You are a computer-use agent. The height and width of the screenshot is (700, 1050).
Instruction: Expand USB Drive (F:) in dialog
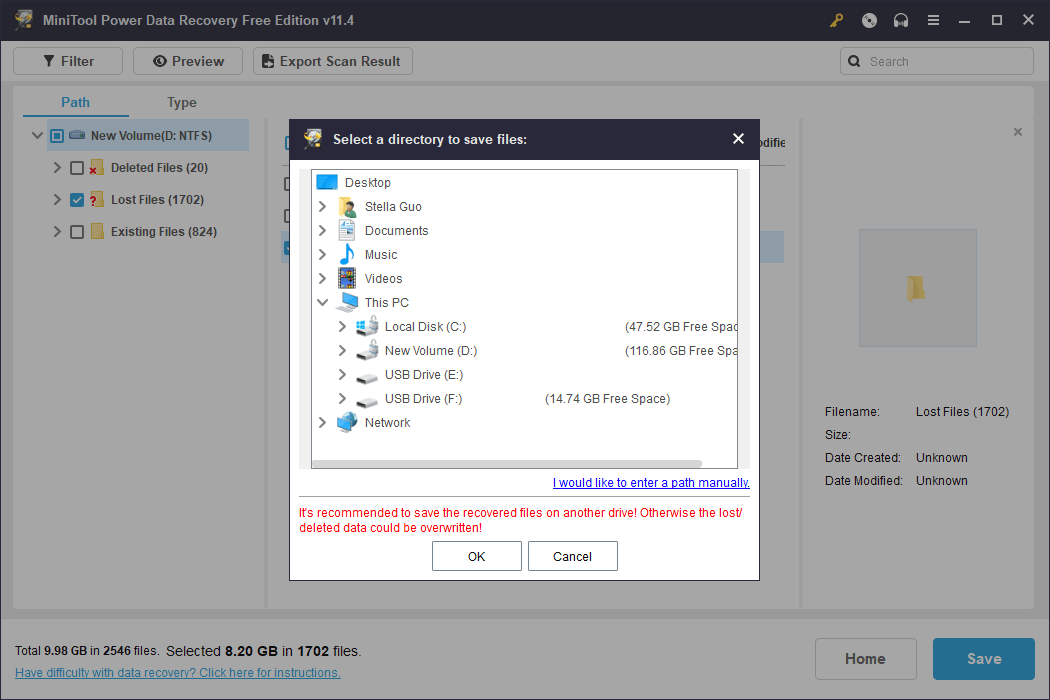click(x=342, y=399)
